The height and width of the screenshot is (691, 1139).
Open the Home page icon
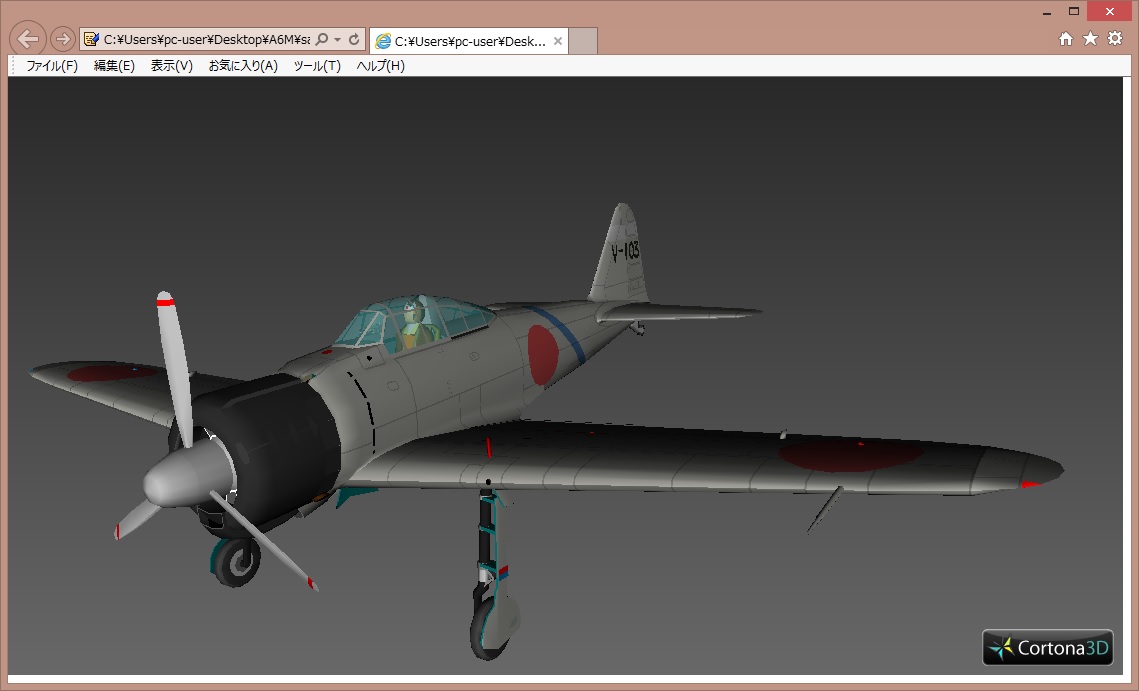1066,38
